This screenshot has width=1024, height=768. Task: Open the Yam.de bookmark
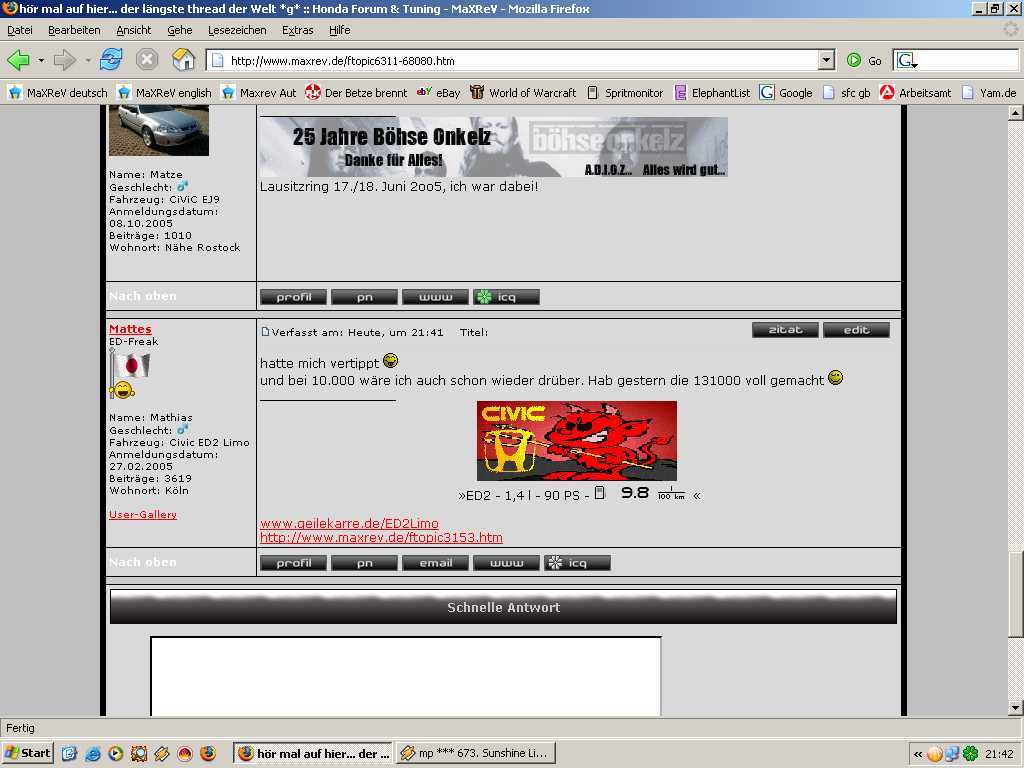click(989, 93)
